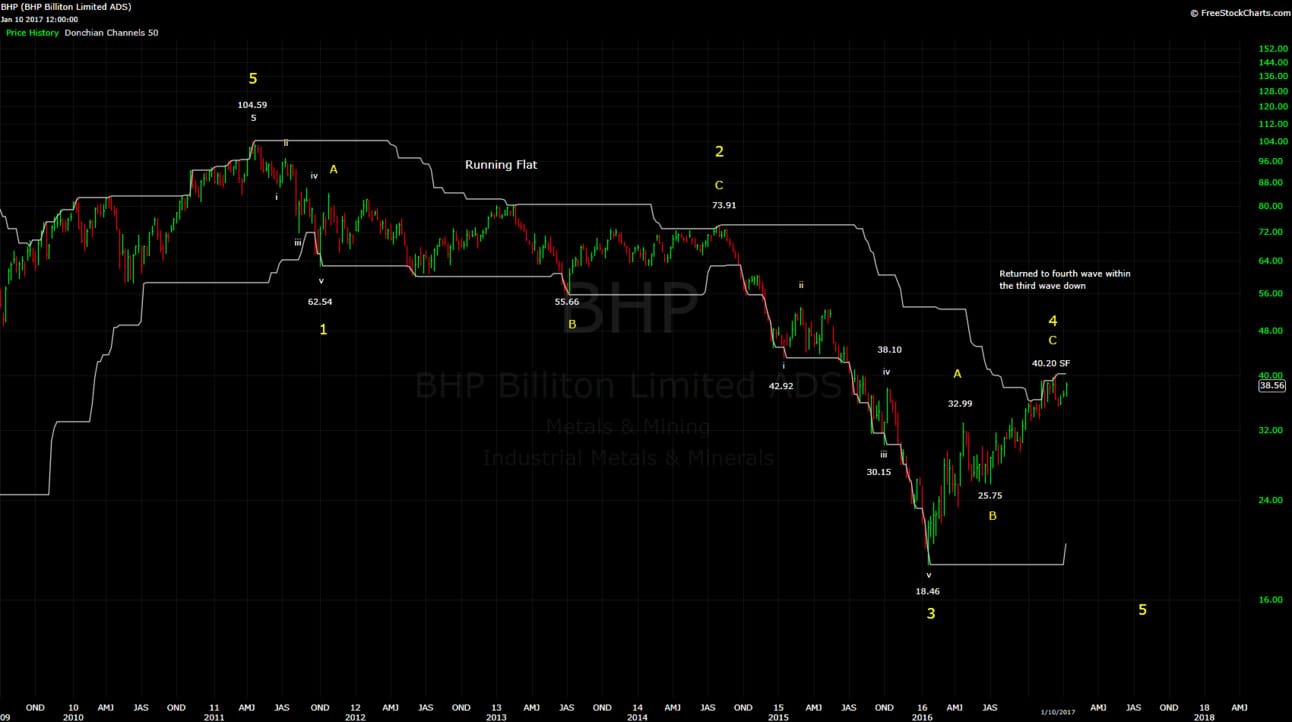This screenshot has width=1292, height=722.
Task: Click the BHP (BHP Billiton Limited ADS) chart title
Action: click(x=65, y=7)
